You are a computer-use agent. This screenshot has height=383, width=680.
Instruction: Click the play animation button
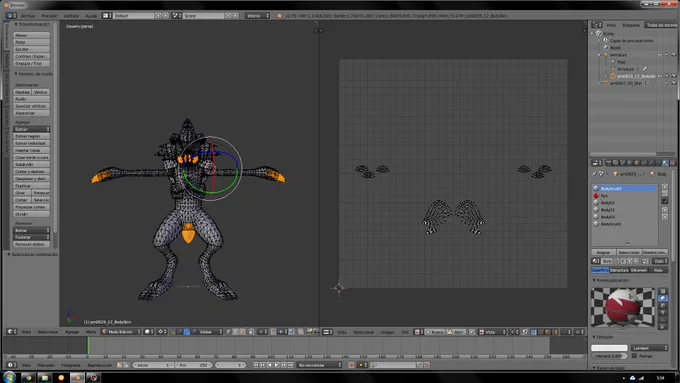(x=277, y=365)
